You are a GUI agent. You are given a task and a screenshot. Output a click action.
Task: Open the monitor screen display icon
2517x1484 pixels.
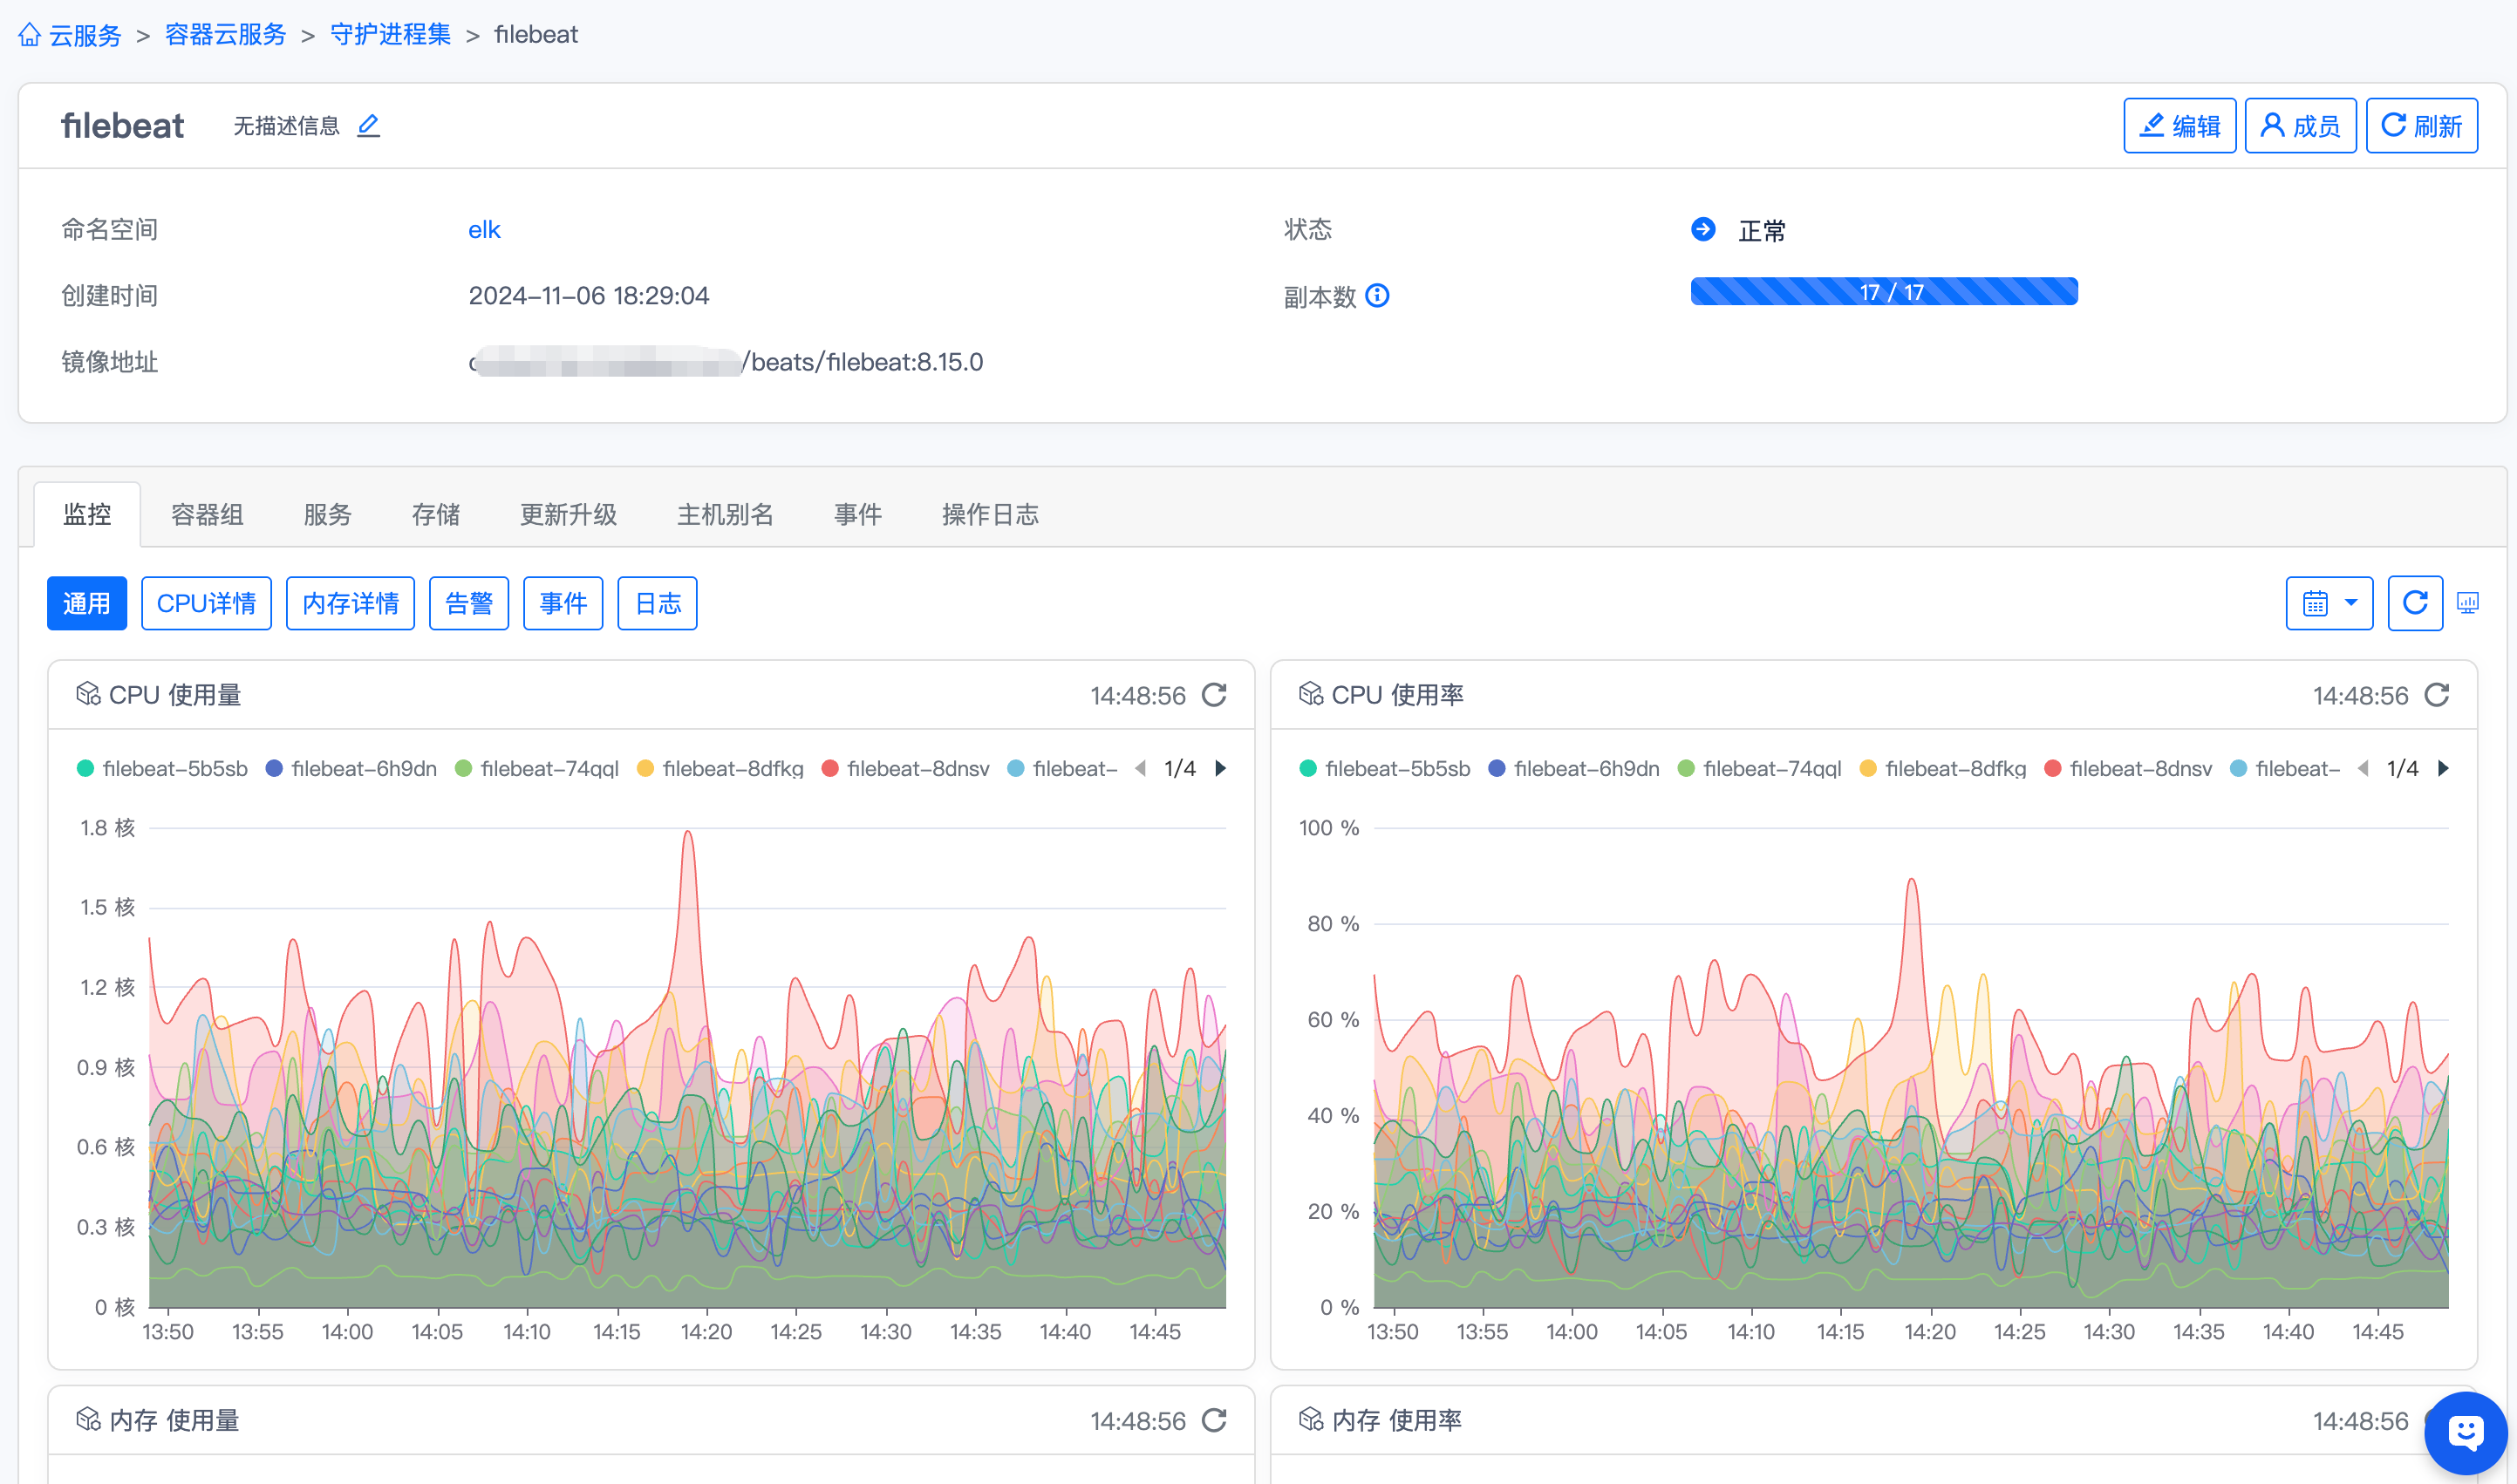(2467, 603)
